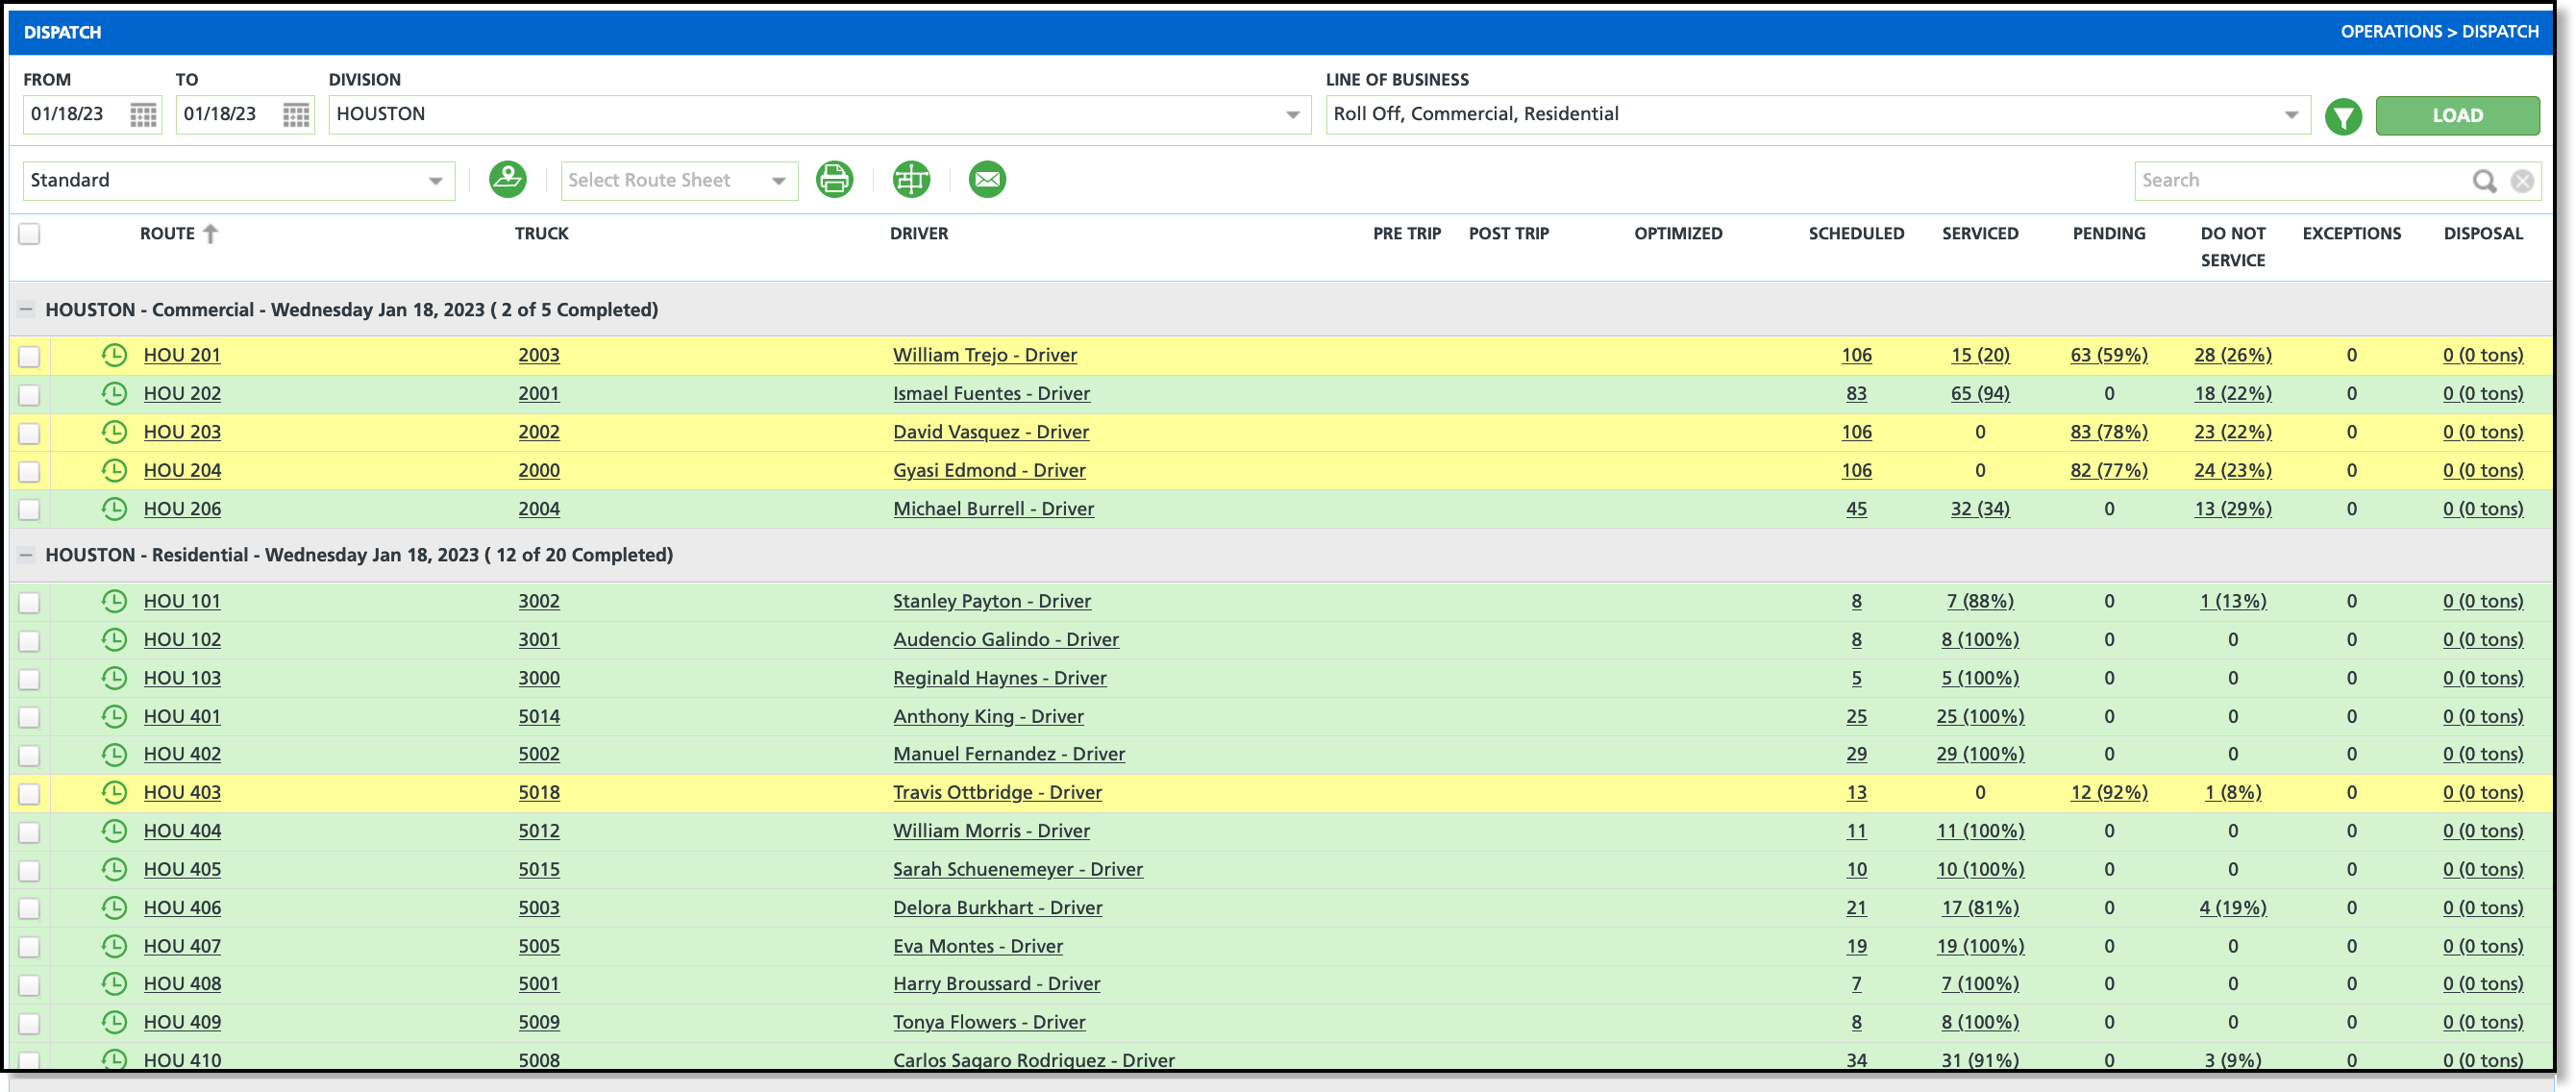
Task: Click the green grid layout icon
Action: 911,180
